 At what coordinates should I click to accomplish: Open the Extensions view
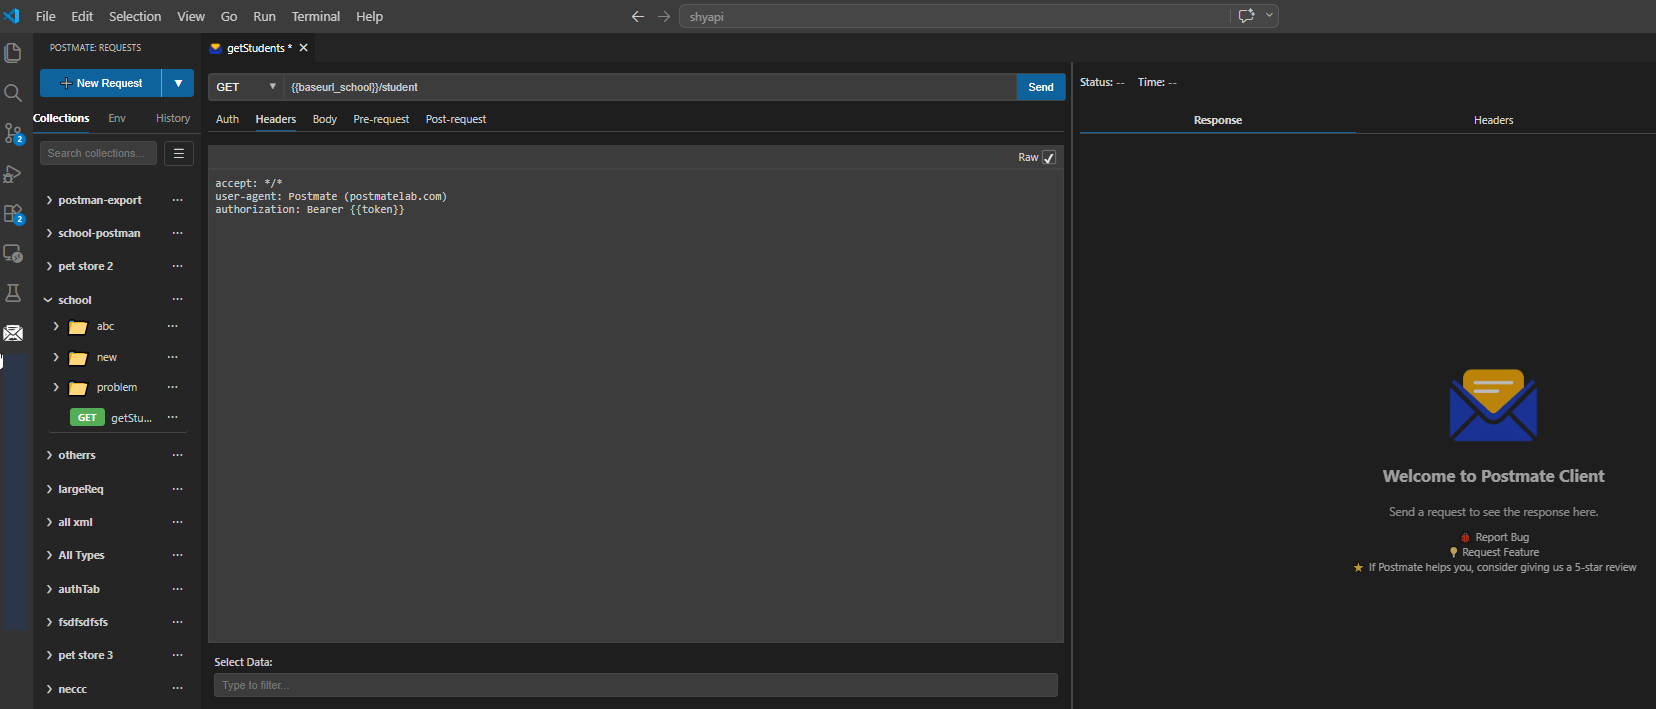pos(13,213)
